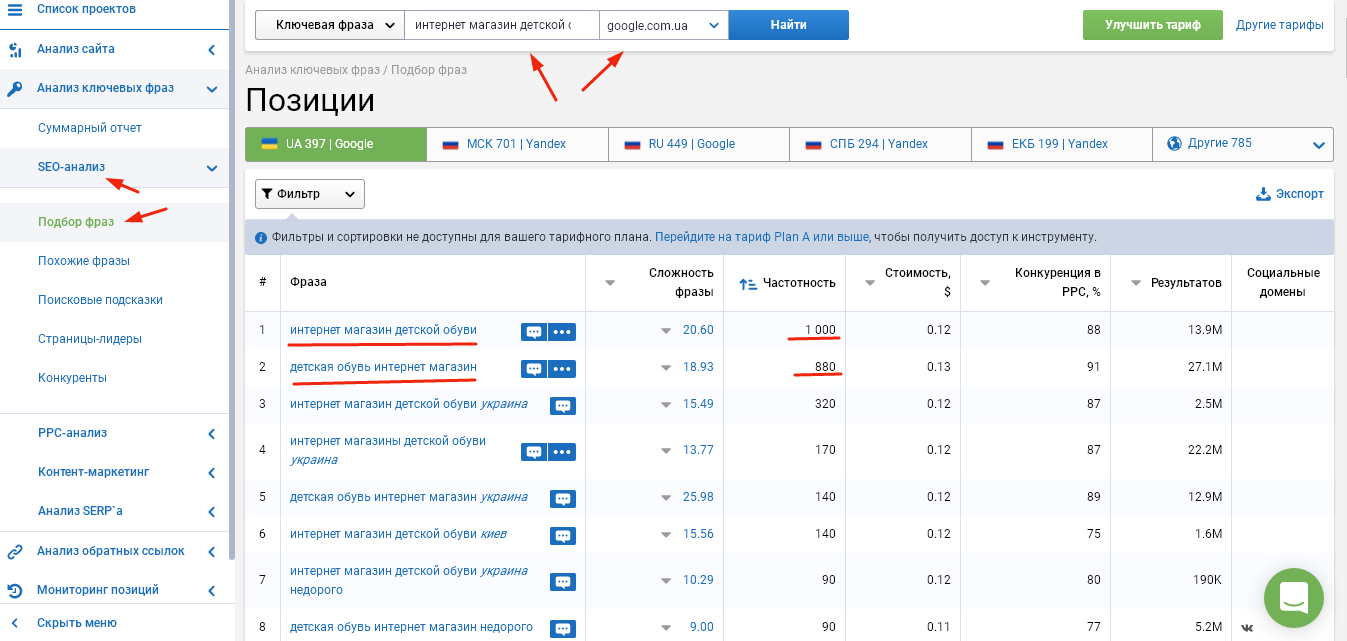The width and height of the screenshot is (1347, 641).
Task: Click the key icon for Анализ ключевых фраз
Action: pos(15,88)
